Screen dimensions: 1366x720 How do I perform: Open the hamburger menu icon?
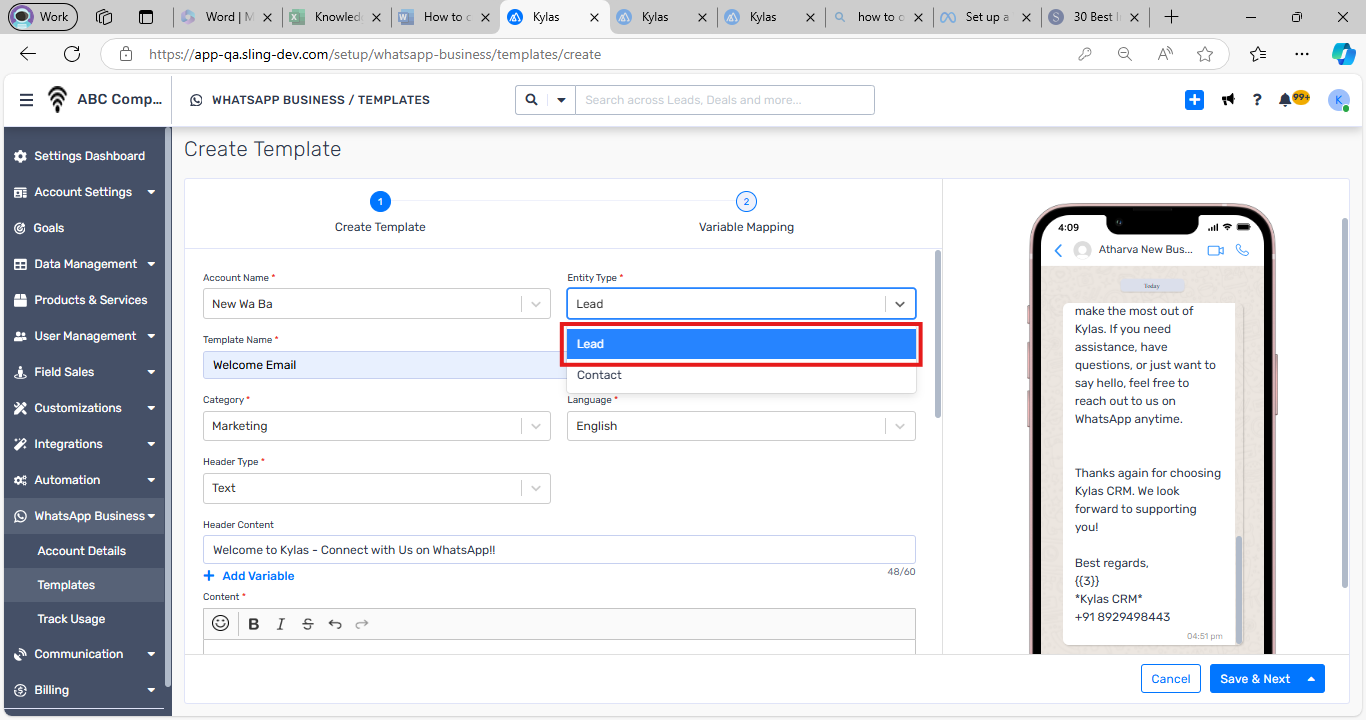26,100
